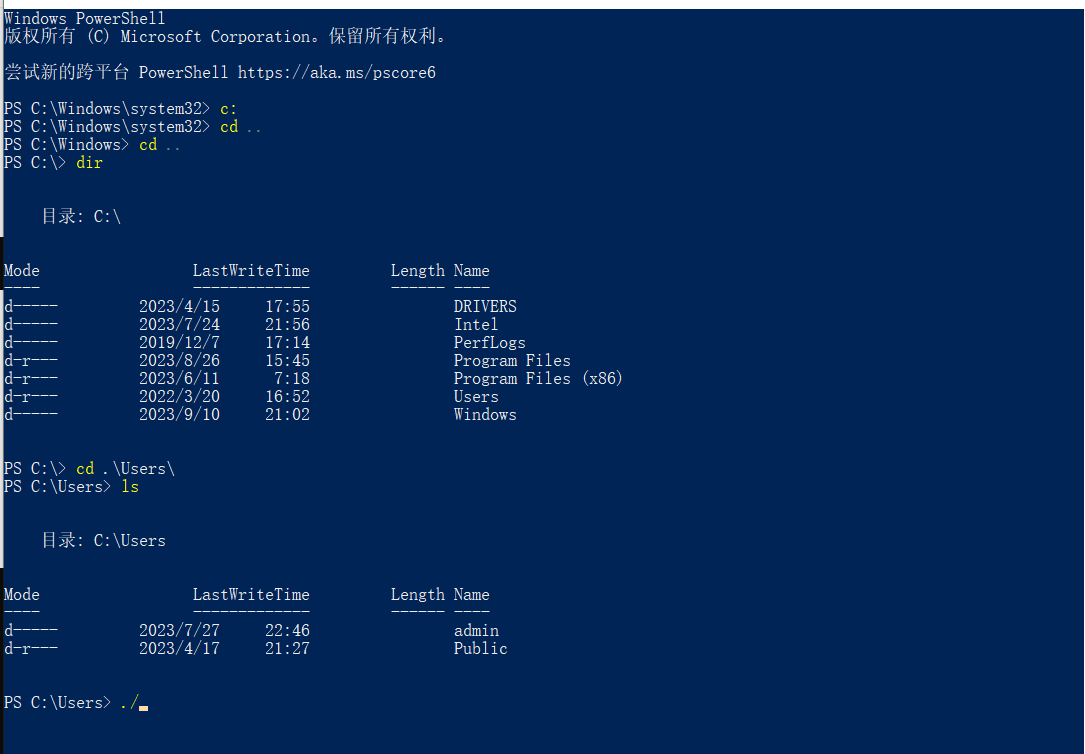The image size is (1085, 754).
Task: Click the typed dir command
Action: (89, 163)
